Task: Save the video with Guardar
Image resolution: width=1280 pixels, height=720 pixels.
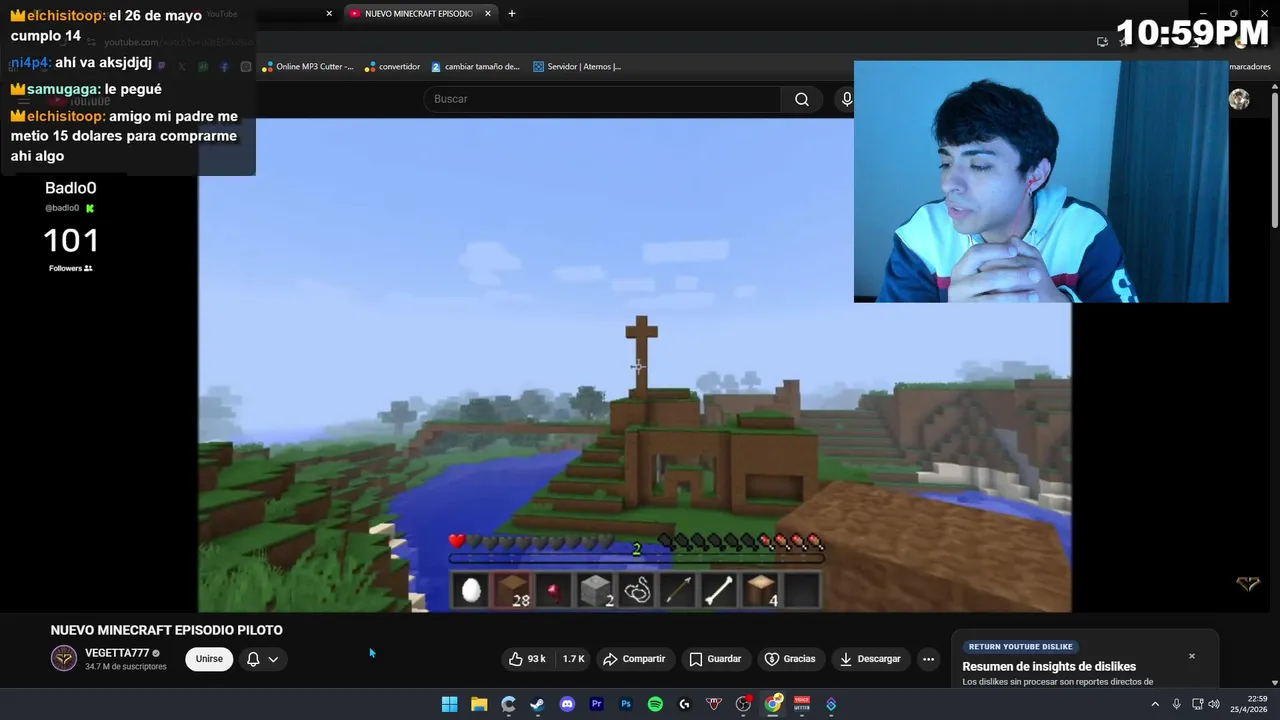Action: (x=715, y=659)
